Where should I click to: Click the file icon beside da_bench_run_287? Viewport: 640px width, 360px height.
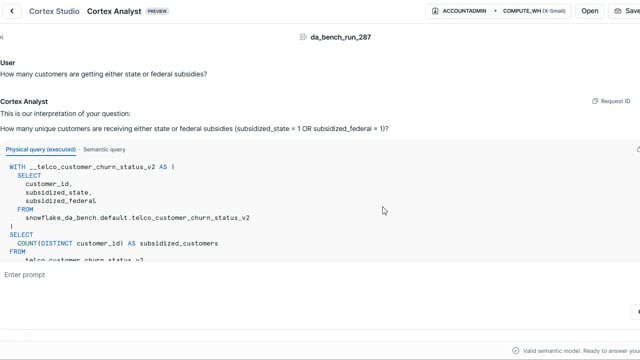[x=303, y=37]
